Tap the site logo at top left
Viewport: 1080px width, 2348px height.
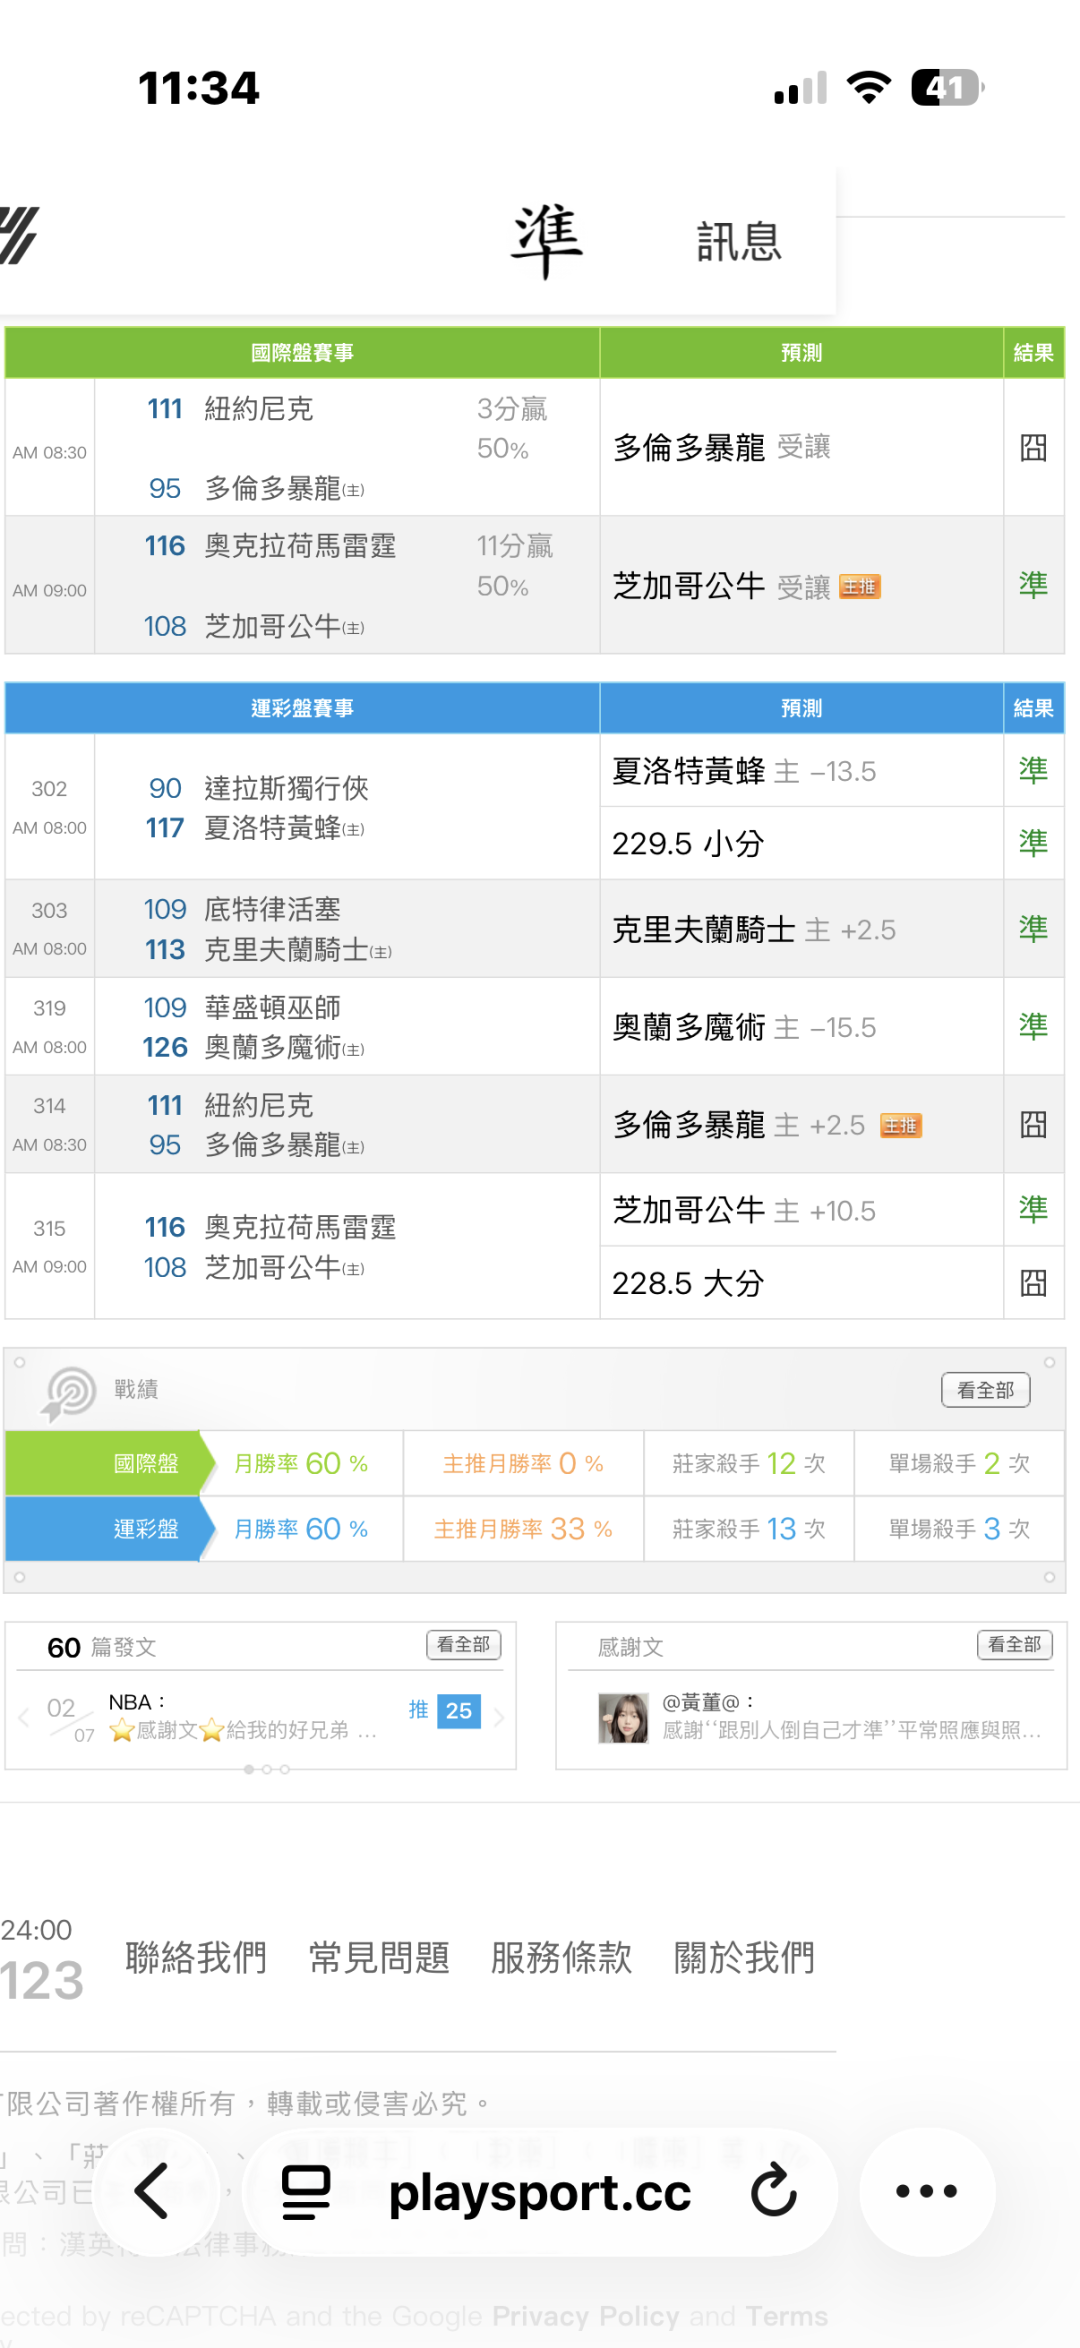18,236
